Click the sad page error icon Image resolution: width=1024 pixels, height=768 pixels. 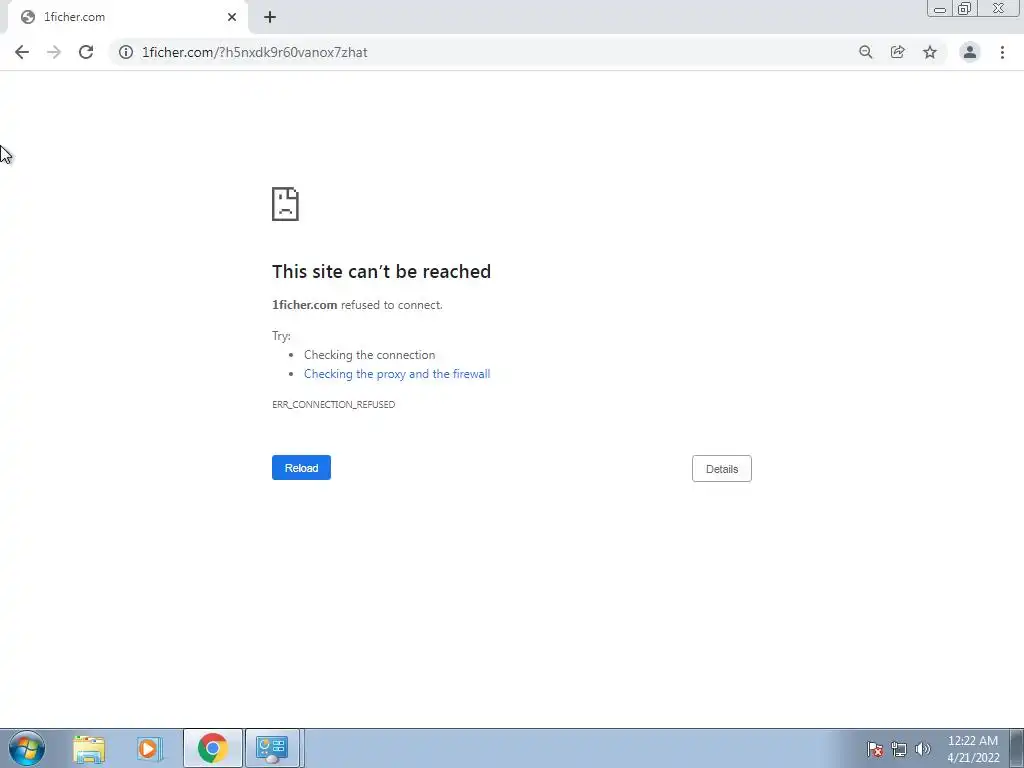(285, 204)
